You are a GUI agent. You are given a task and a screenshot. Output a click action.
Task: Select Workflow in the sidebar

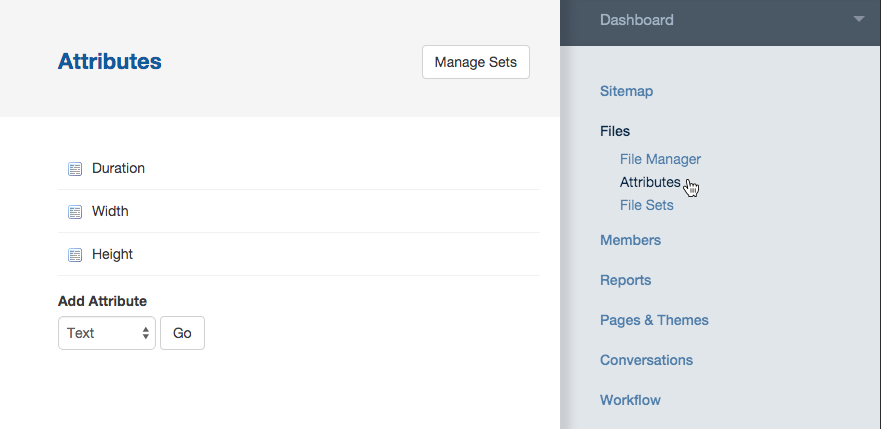[x=630, y=400]
